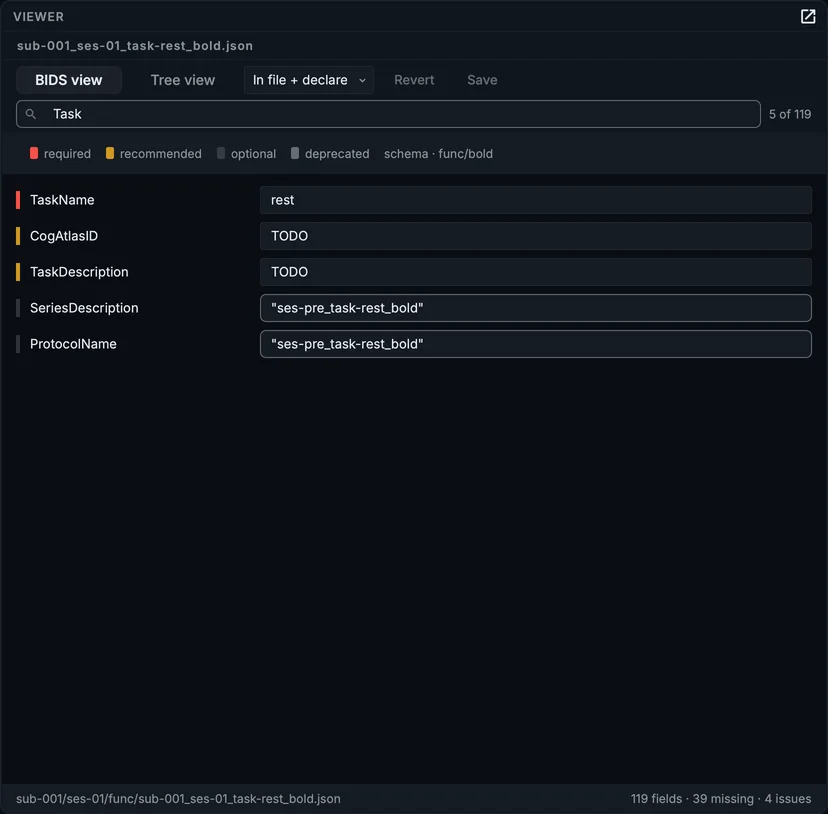Select the SeriesDescription field label

[x=84, y=308]
